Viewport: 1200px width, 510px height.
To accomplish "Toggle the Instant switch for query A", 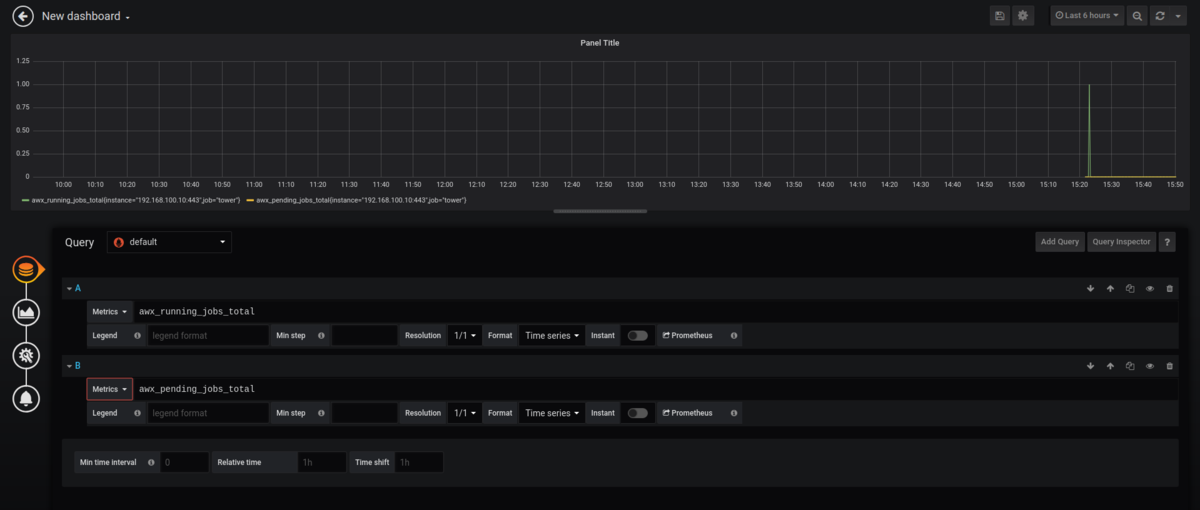I will coord(637,336).
